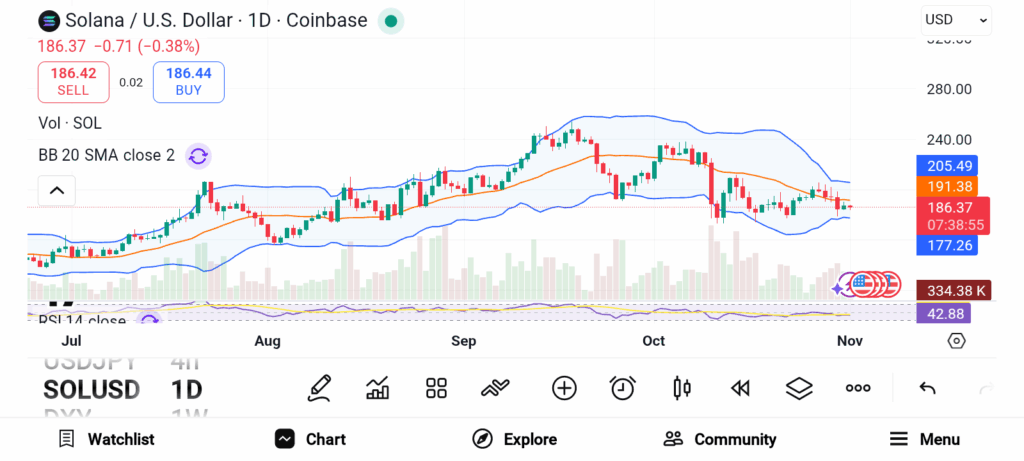Open the alert clock icon
The height and width of the screenshot is (461, 1024).
pos(623,388)
